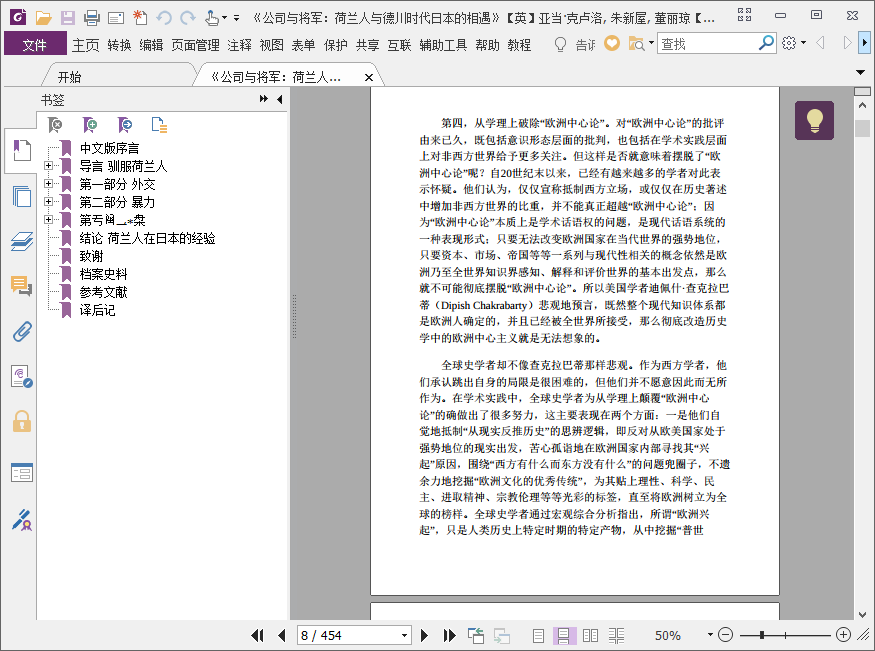The image size is (875, 651).
Task: Select the 中文版序言 bookmark
Action: click(109, 148)
